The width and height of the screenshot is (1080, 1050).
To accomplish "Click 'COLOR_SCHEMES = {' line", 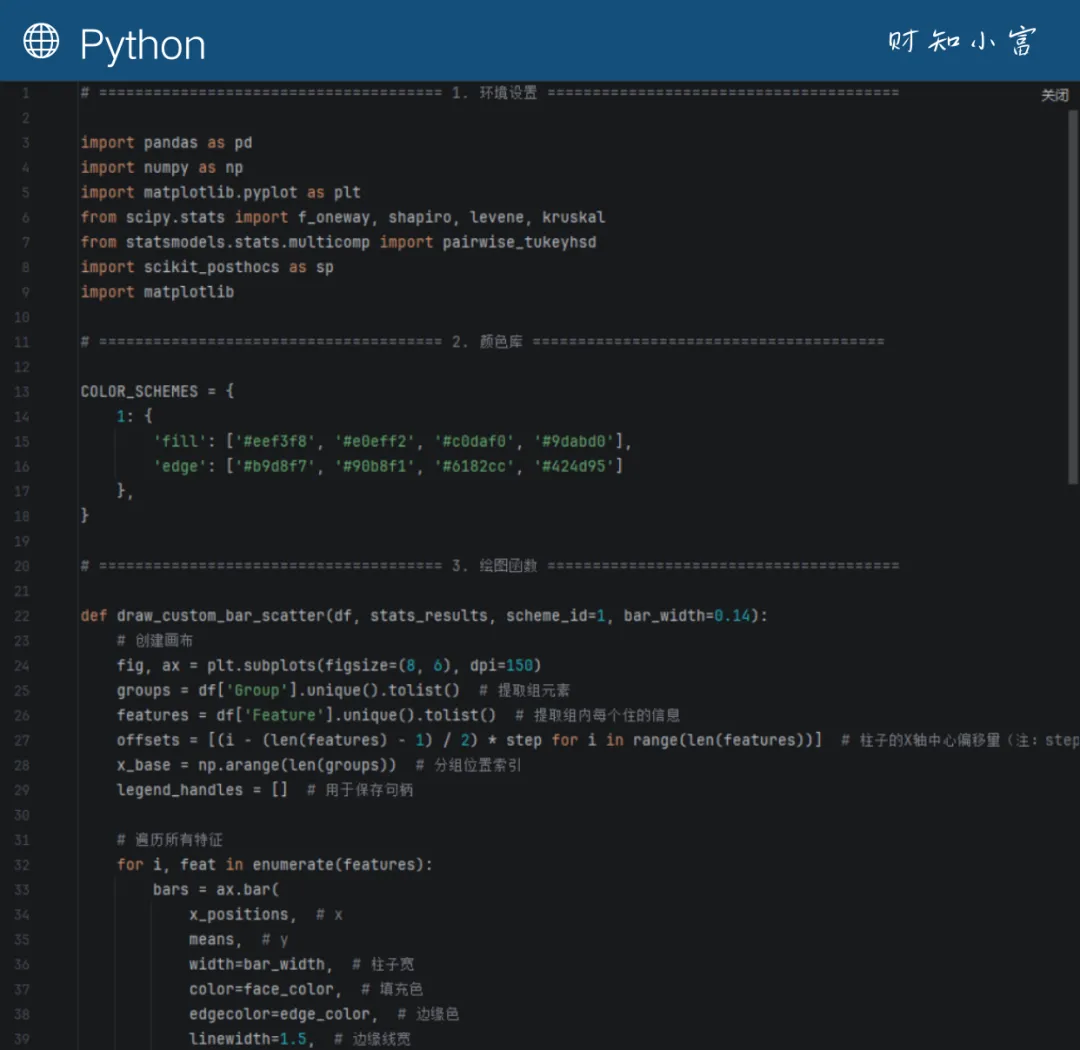I will 158,391.
